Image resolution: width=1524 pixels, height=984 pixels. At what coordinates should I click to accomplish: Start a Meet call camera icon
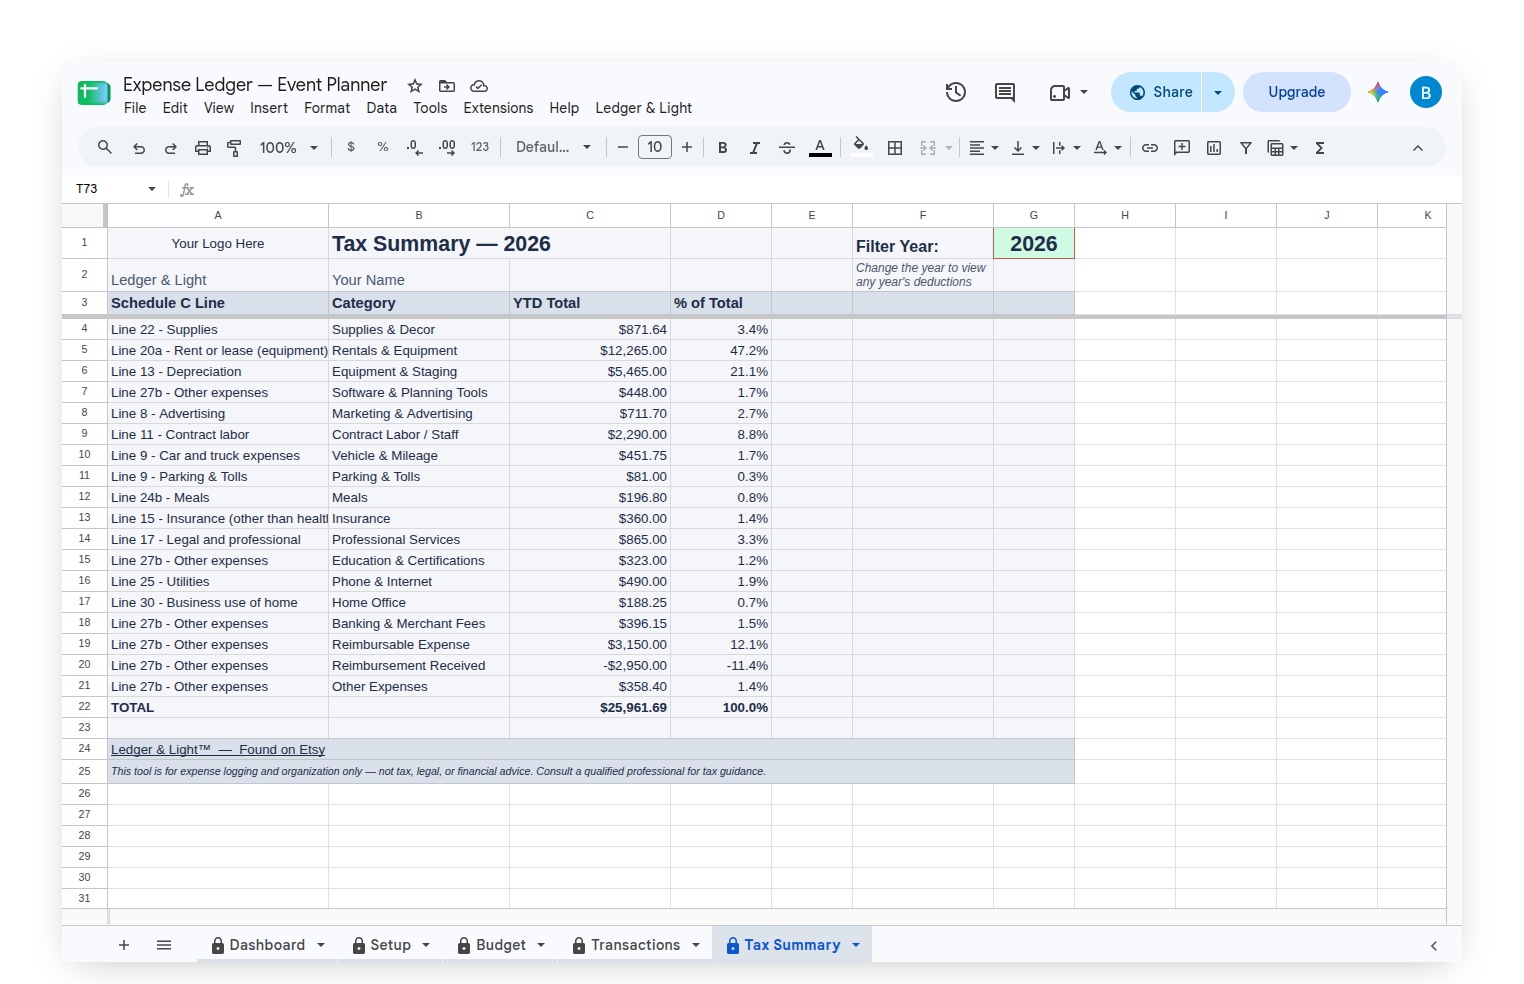(1060, 92)
